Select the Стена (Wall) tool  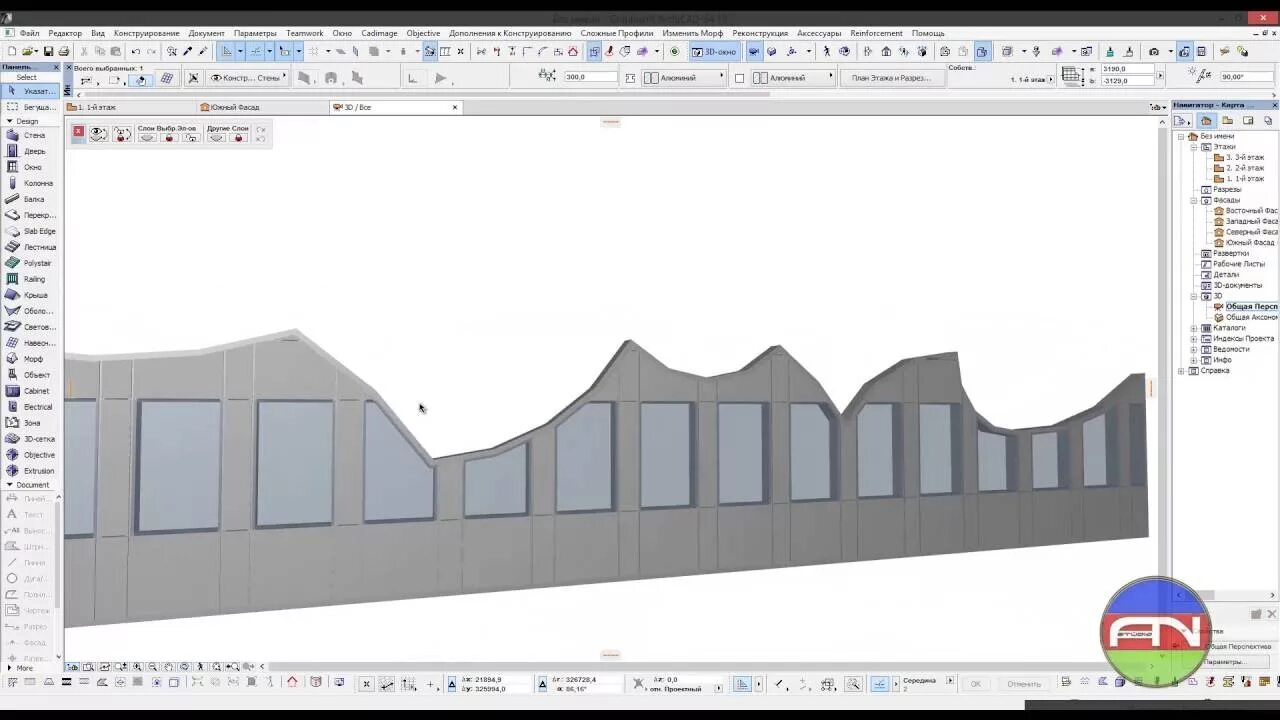(x=30, y=135)
